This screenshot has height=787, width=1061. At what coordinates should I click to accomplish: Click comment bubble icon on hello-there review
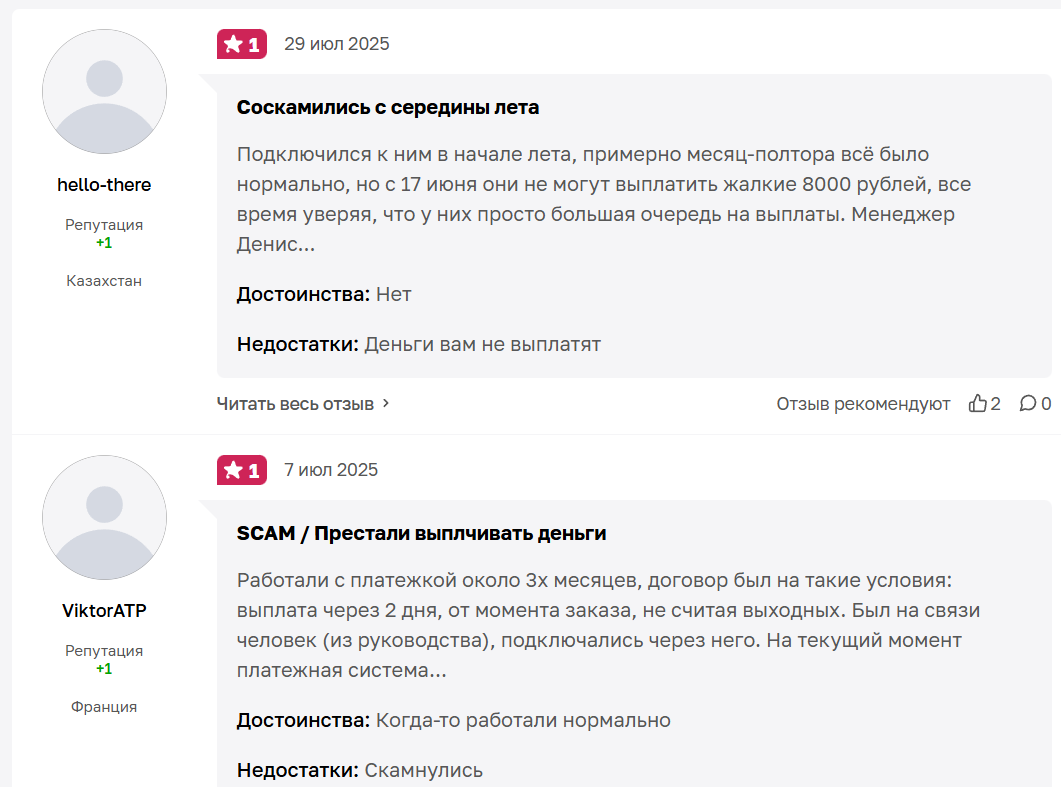(1027, 404)
